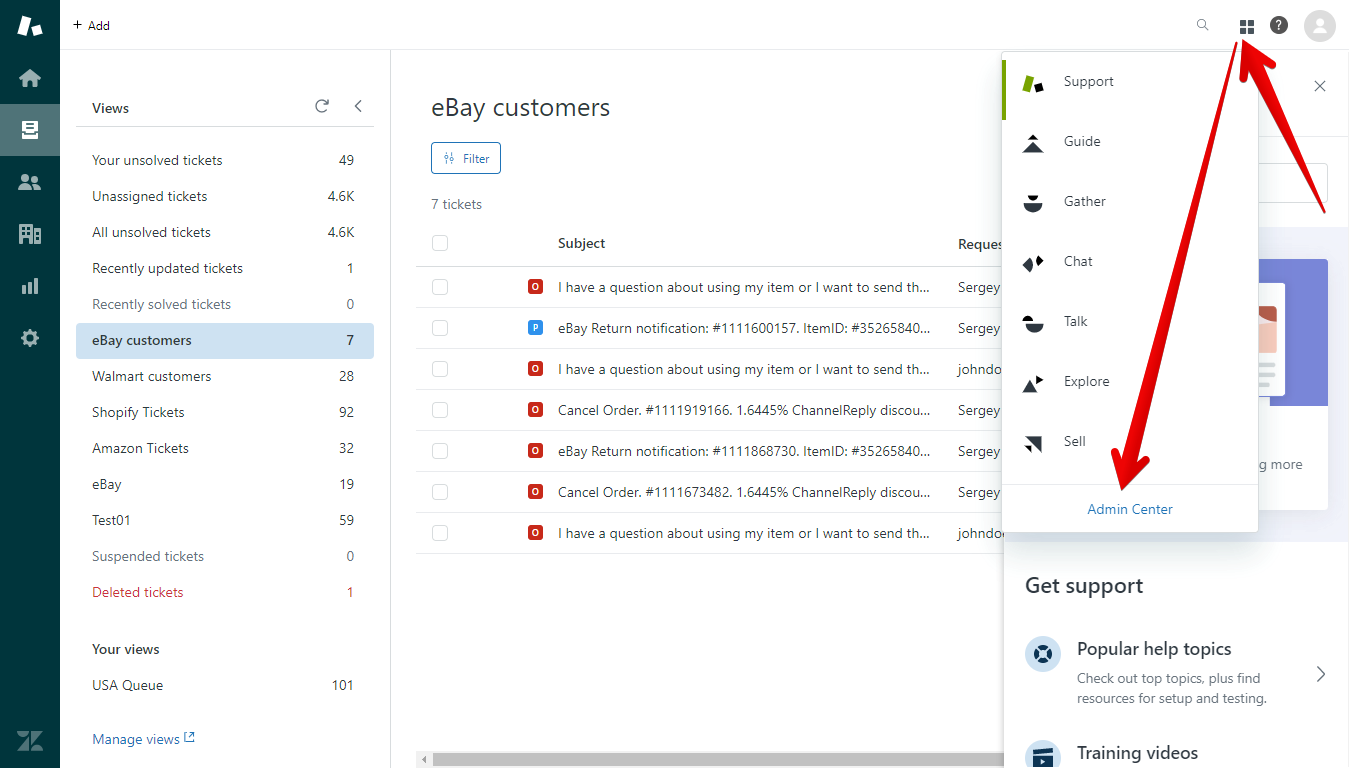
Task: Collapse the Views panel with chevron
Action: click(358, 106)
